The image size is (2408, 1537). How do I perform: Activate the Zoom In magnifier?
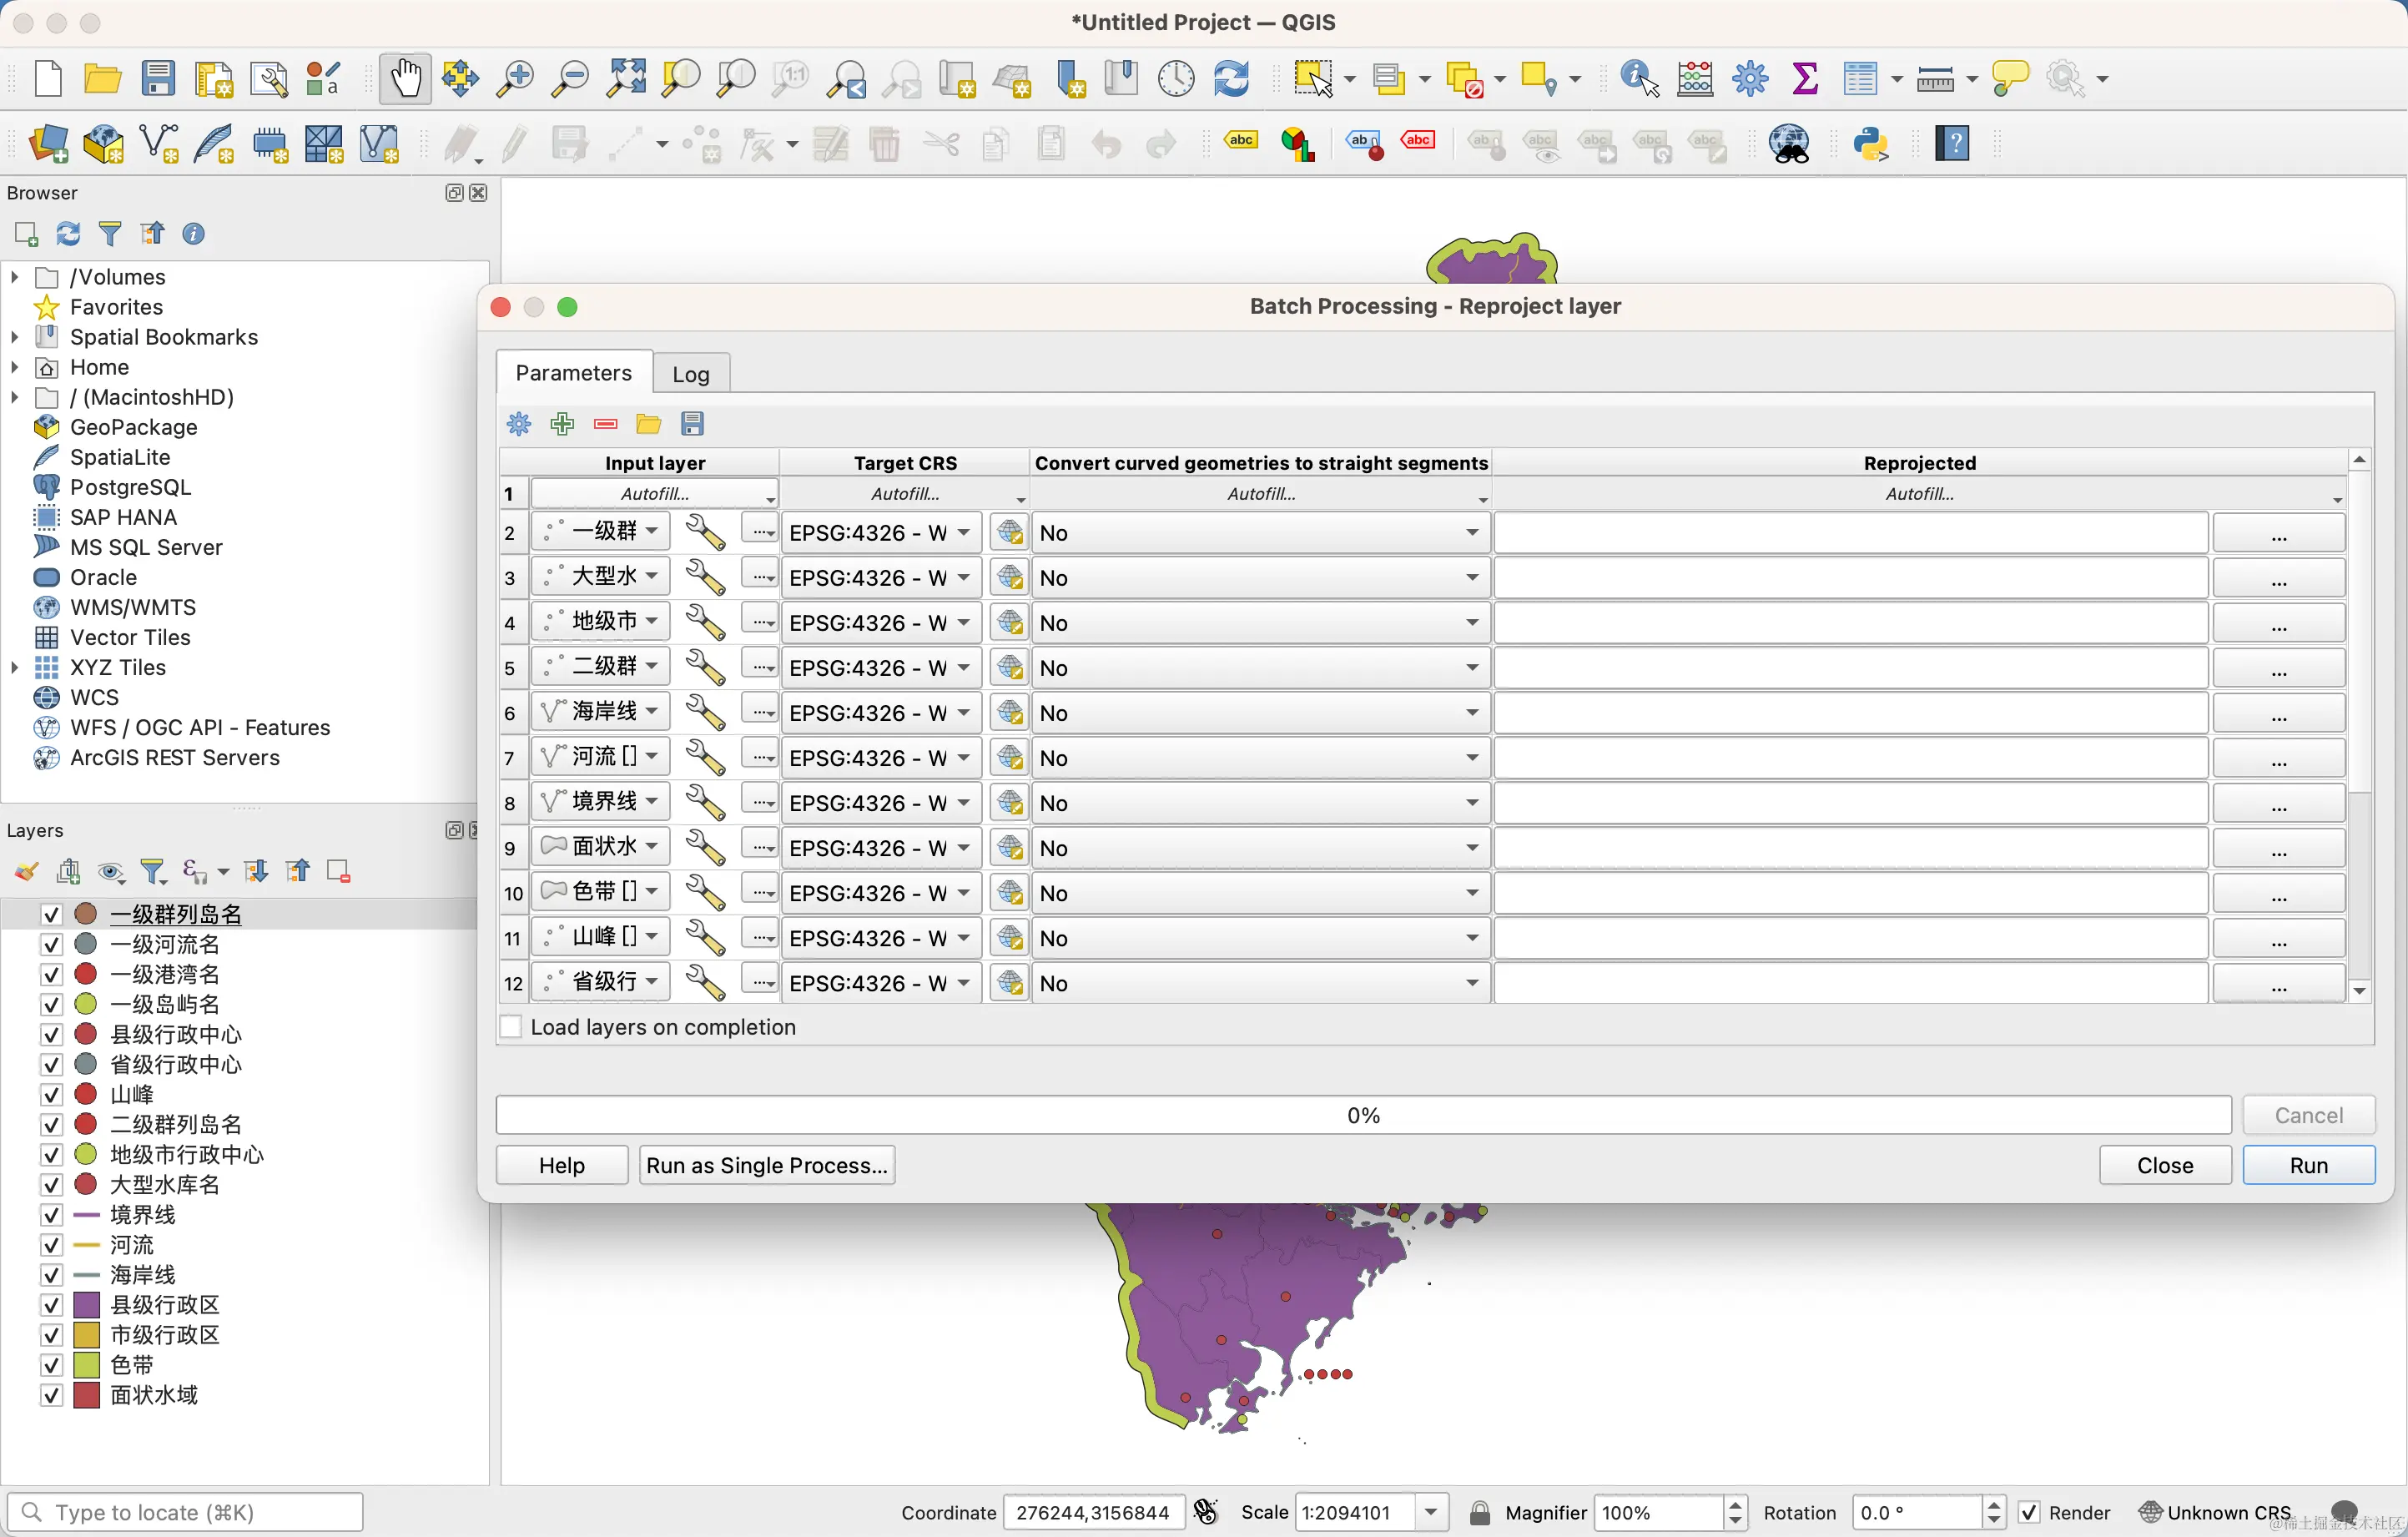(516, 78)
